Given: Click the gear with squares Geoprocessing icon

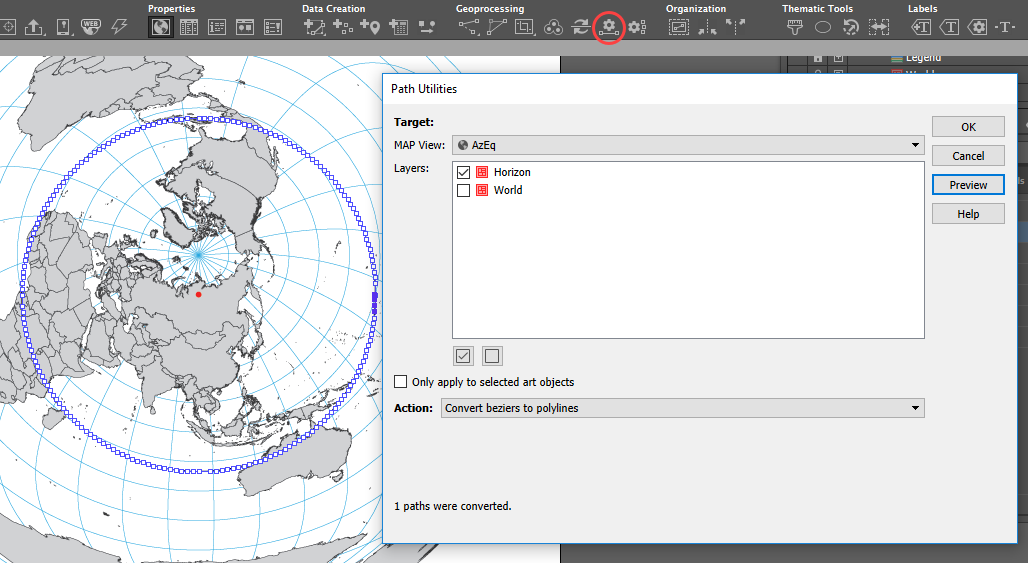Looking at the screenshot, I should pos(637,27).
